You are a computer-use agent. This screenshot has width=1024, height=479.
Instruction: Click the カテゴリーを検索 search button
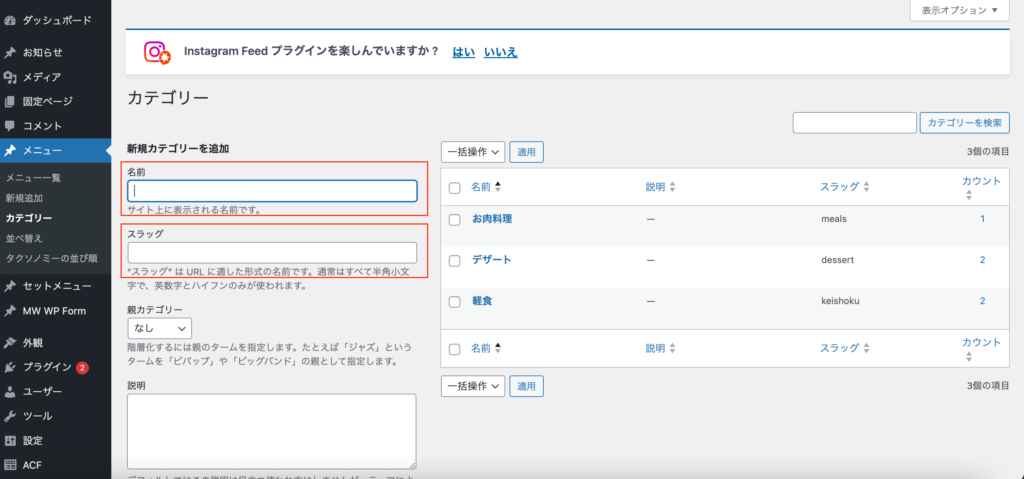tap(965, 123)
